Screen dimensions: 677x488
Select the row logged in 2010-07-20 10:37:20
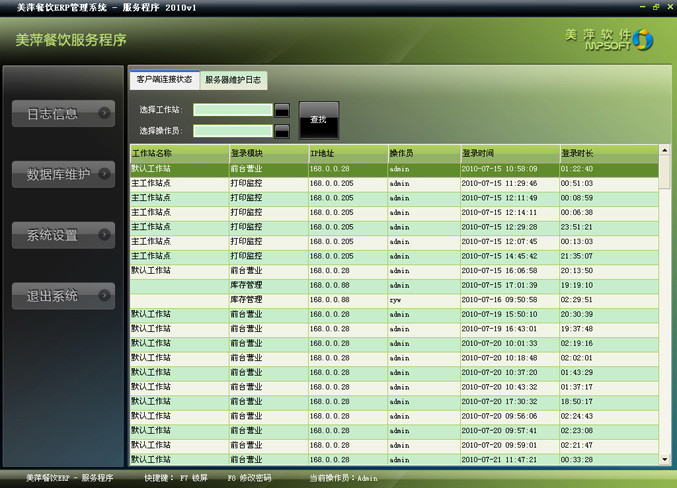tap(394, 373)
